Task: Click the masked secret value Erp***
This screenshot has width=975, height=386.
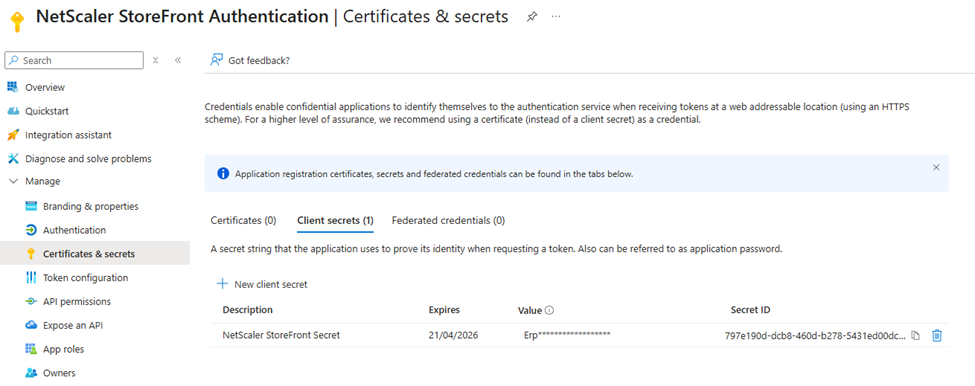Action: [x=567, y=335]
